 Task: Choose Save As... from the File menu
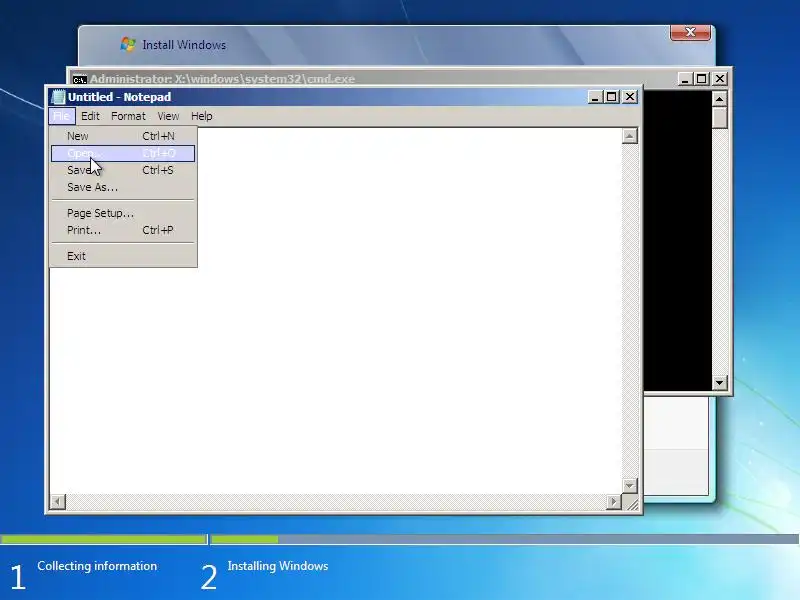122,187
